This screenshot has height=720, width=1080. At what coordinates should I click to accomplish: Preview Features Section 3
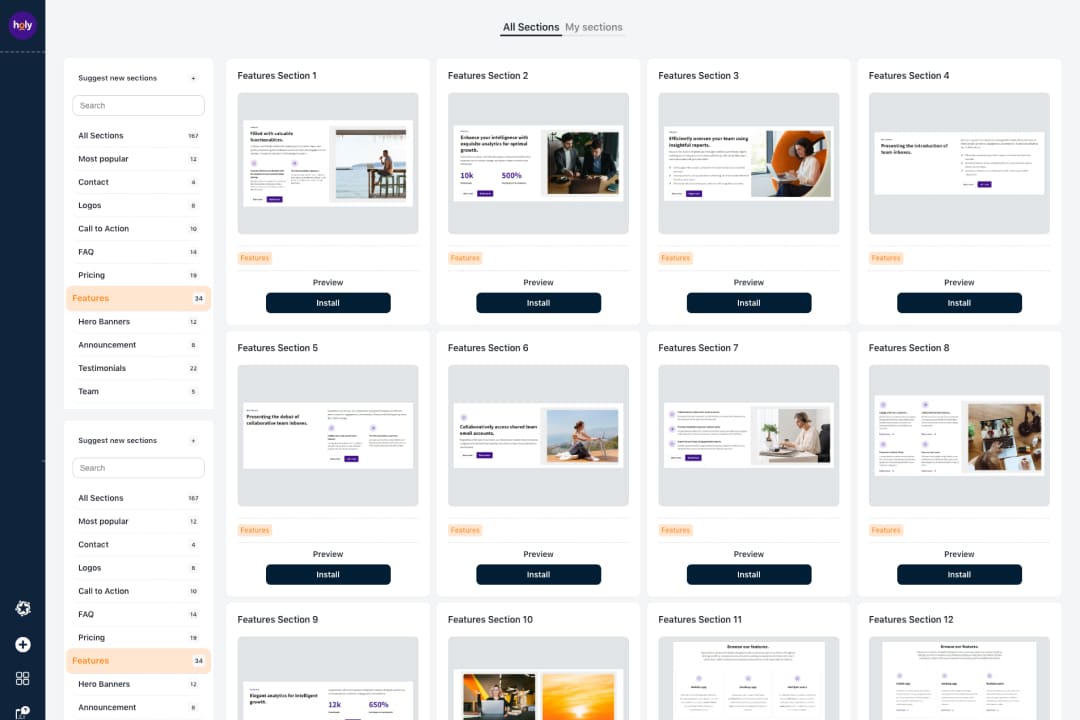click(749, 282)
